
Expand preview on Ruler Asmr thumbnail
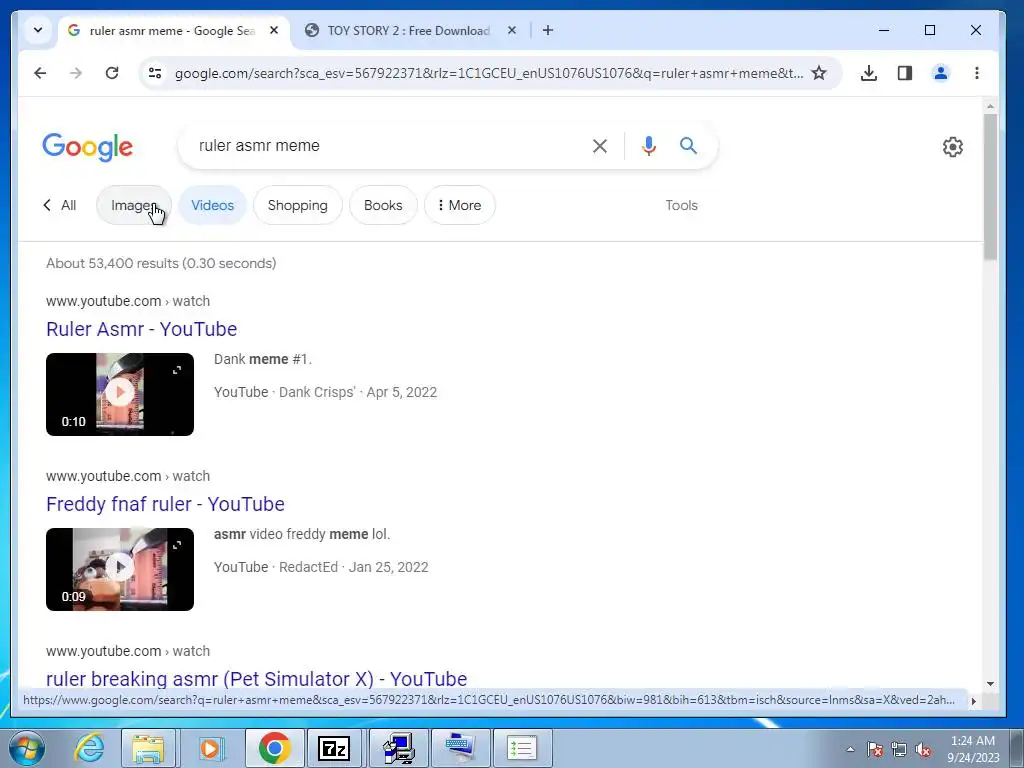pos(177,370)
